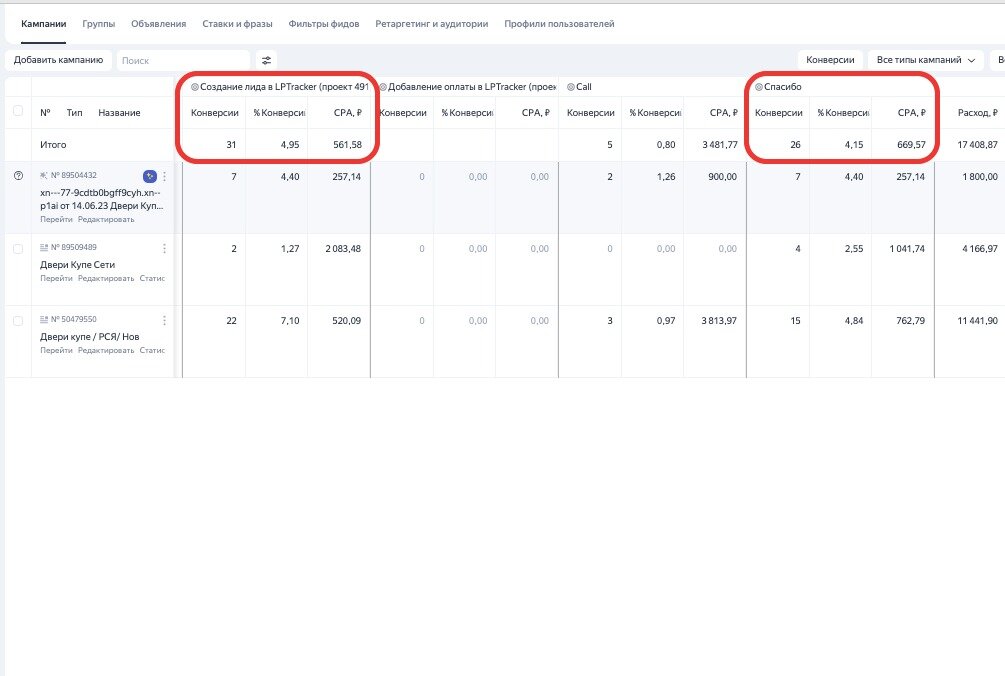Open three-dot menu for campaign 50479550

(x=165, y=320)
